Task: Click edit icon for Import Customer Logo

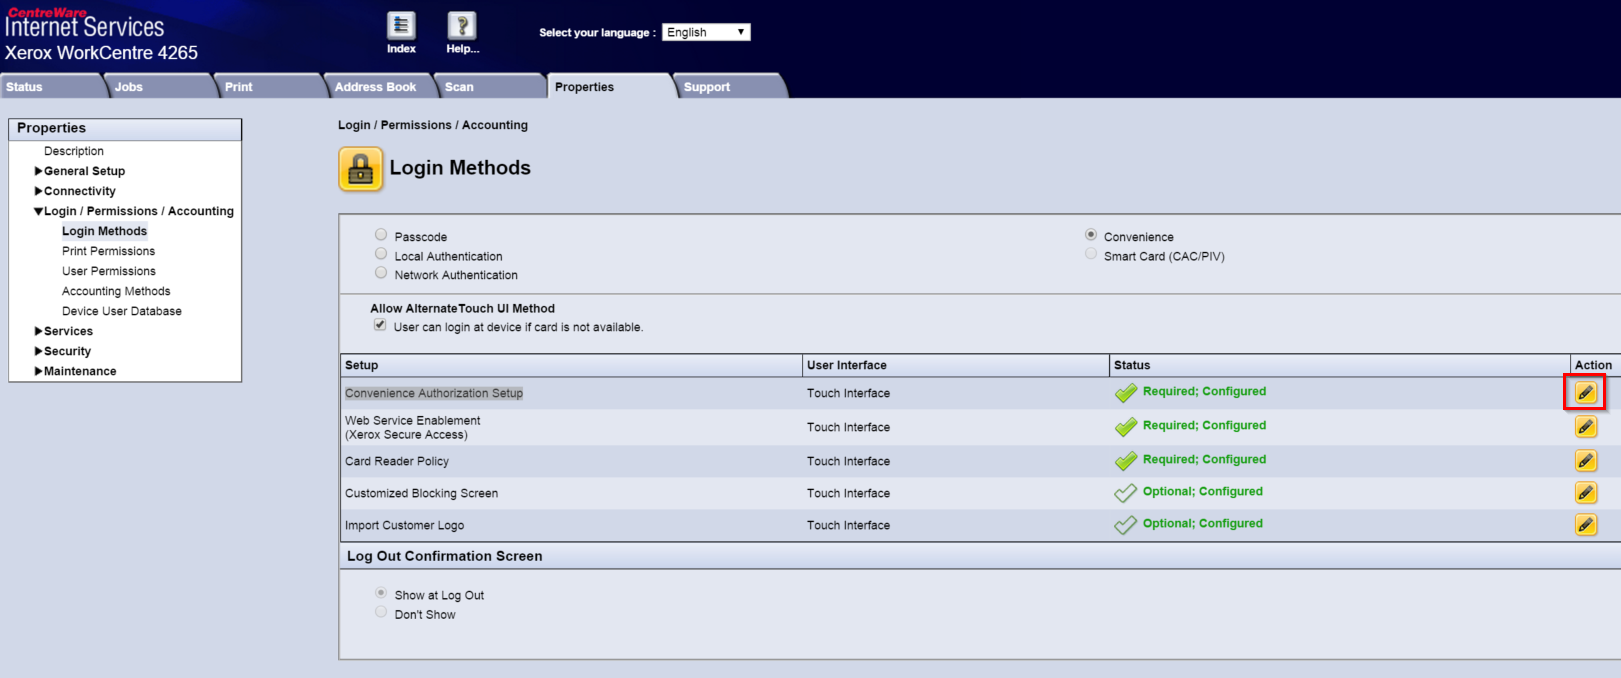Action: [x=1585, y=525]
